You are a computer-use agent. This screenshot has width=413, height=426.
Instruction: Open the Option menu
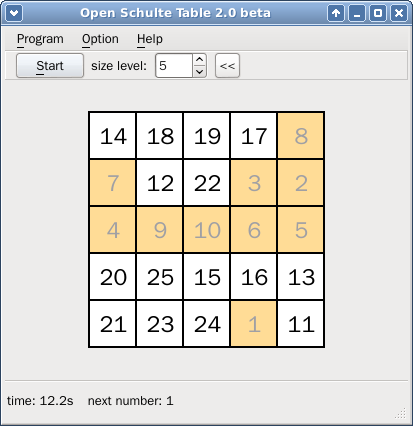tap(100, 39)
